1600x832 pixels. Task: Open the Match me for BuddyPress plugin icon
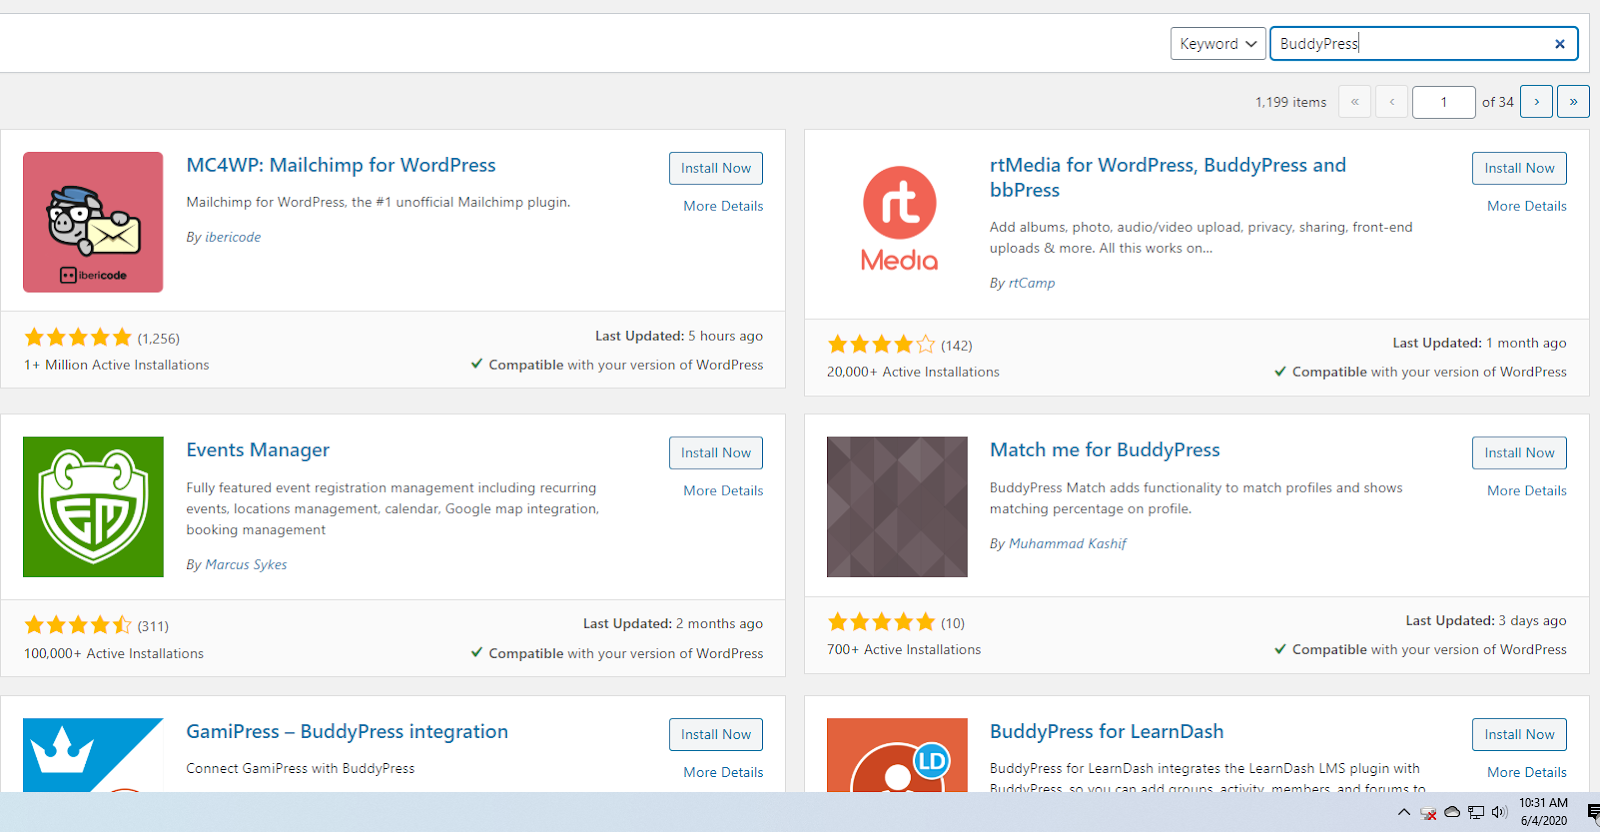pyautogui.click(x=897, y=507)
